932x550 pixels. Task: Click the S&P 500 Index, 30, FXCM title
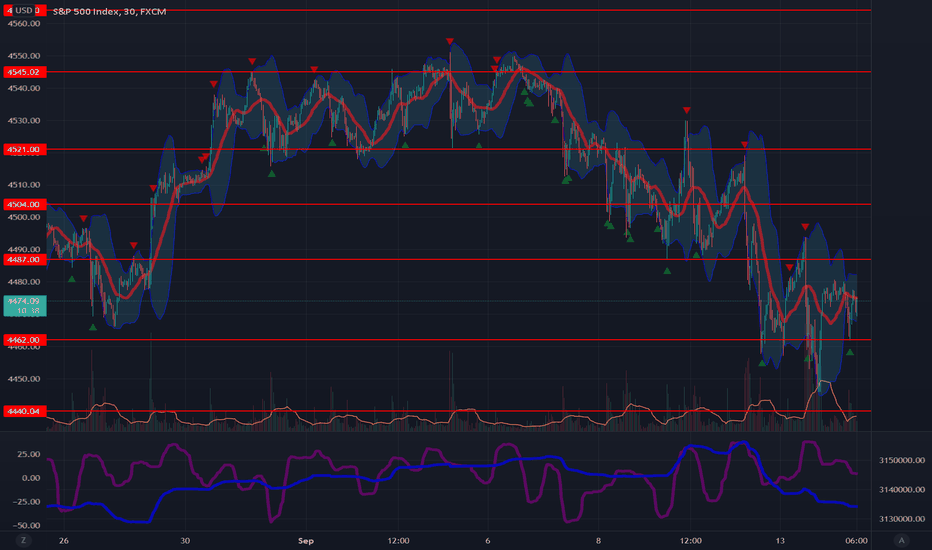coord(109,11)
